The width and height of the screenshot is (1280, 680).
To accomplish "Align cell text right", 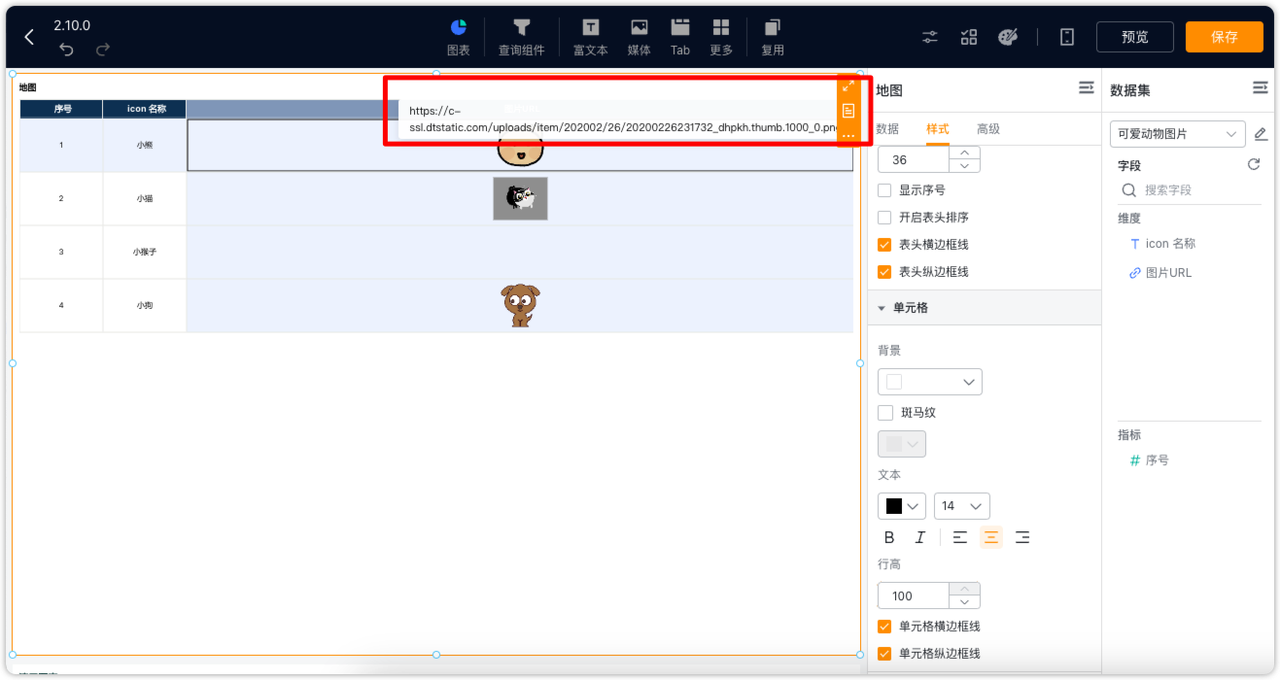I will (x=1022, y=537).
